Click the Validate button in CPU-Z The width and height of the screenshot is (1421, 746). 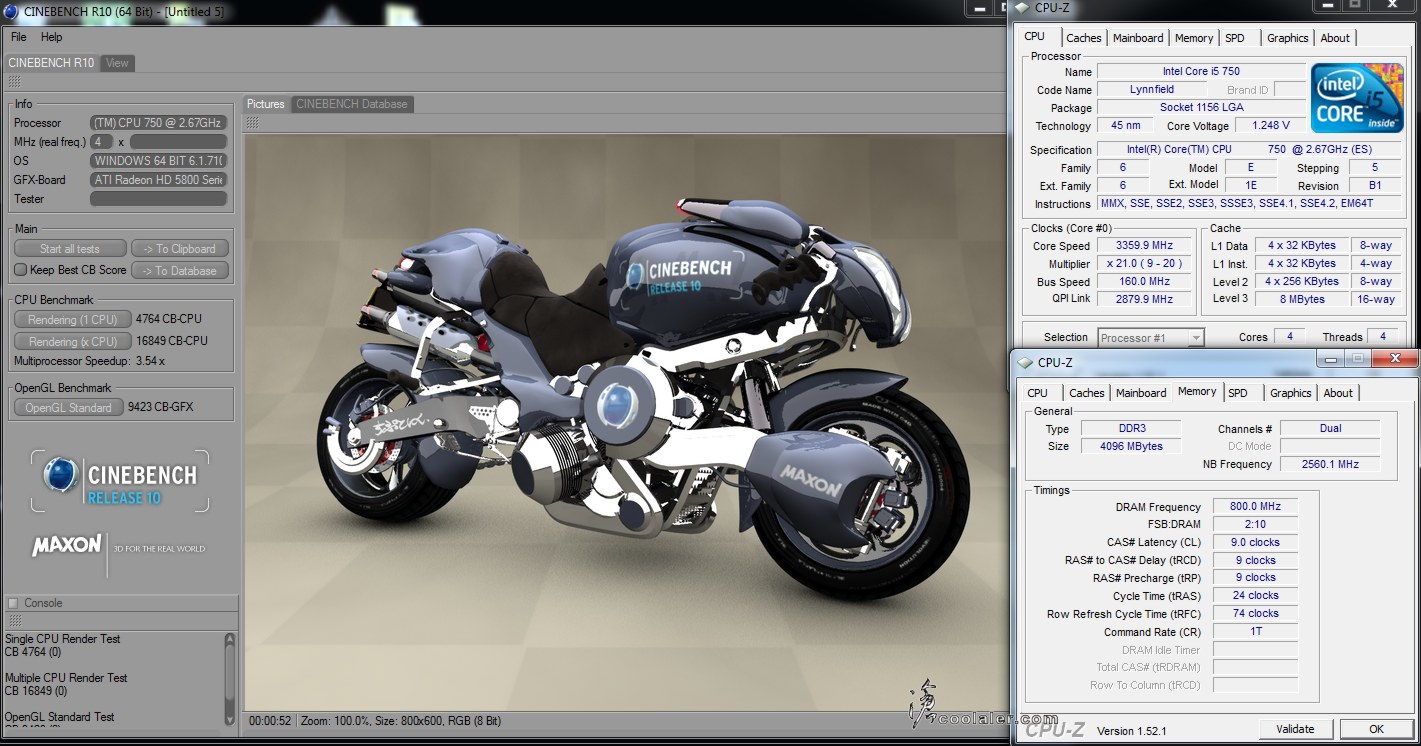[x=1296, y=729]
